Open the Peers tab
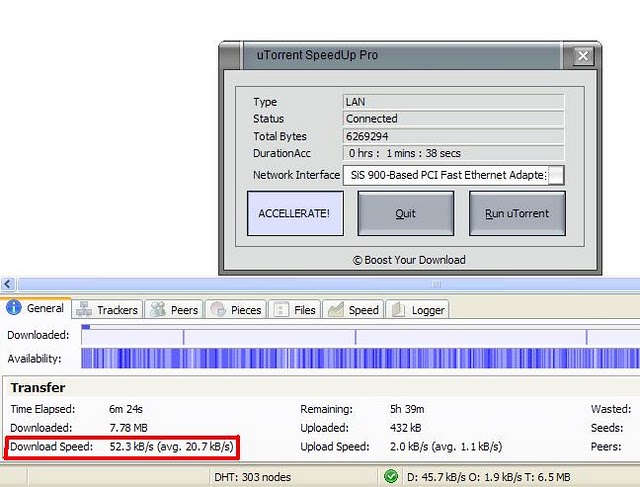 pos(174,310)
